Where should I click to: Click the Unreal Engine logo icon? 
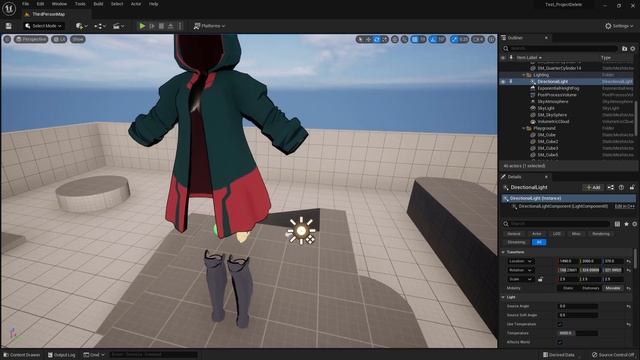[x=9, y=8]
